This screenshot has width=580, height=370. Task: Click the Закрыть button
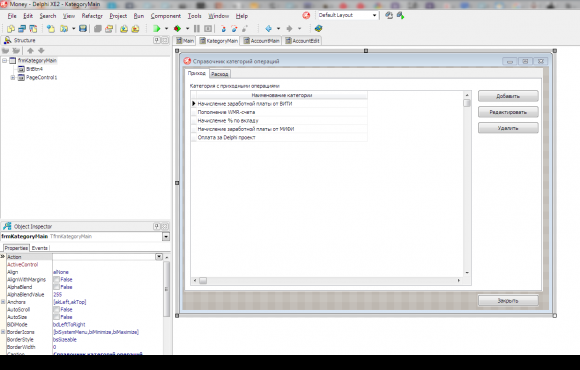click(x=508, y=301)
